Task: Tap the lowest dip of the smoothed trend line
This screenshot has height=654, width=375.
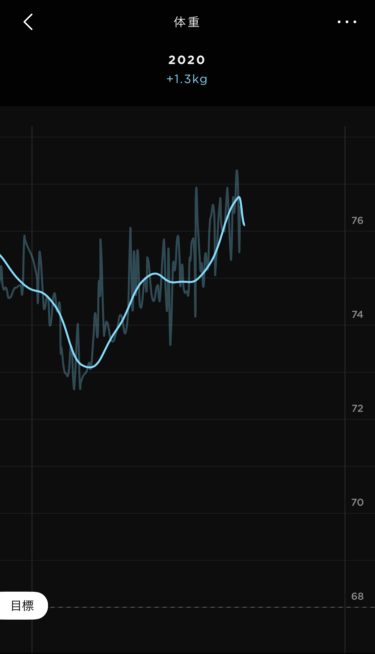Action: tap(90, 367)
